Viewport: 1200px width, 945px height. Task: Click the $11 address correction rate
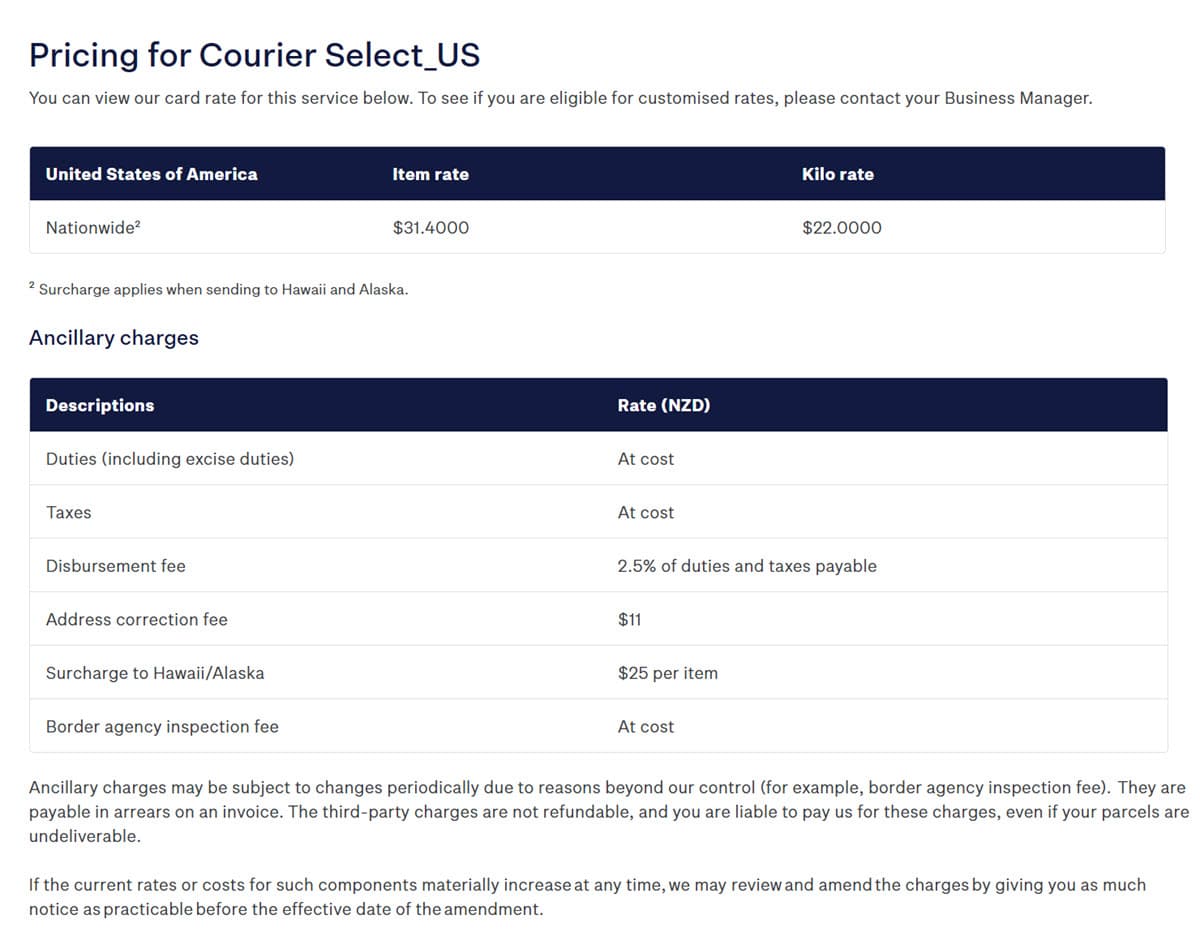(x=629, y=620)
